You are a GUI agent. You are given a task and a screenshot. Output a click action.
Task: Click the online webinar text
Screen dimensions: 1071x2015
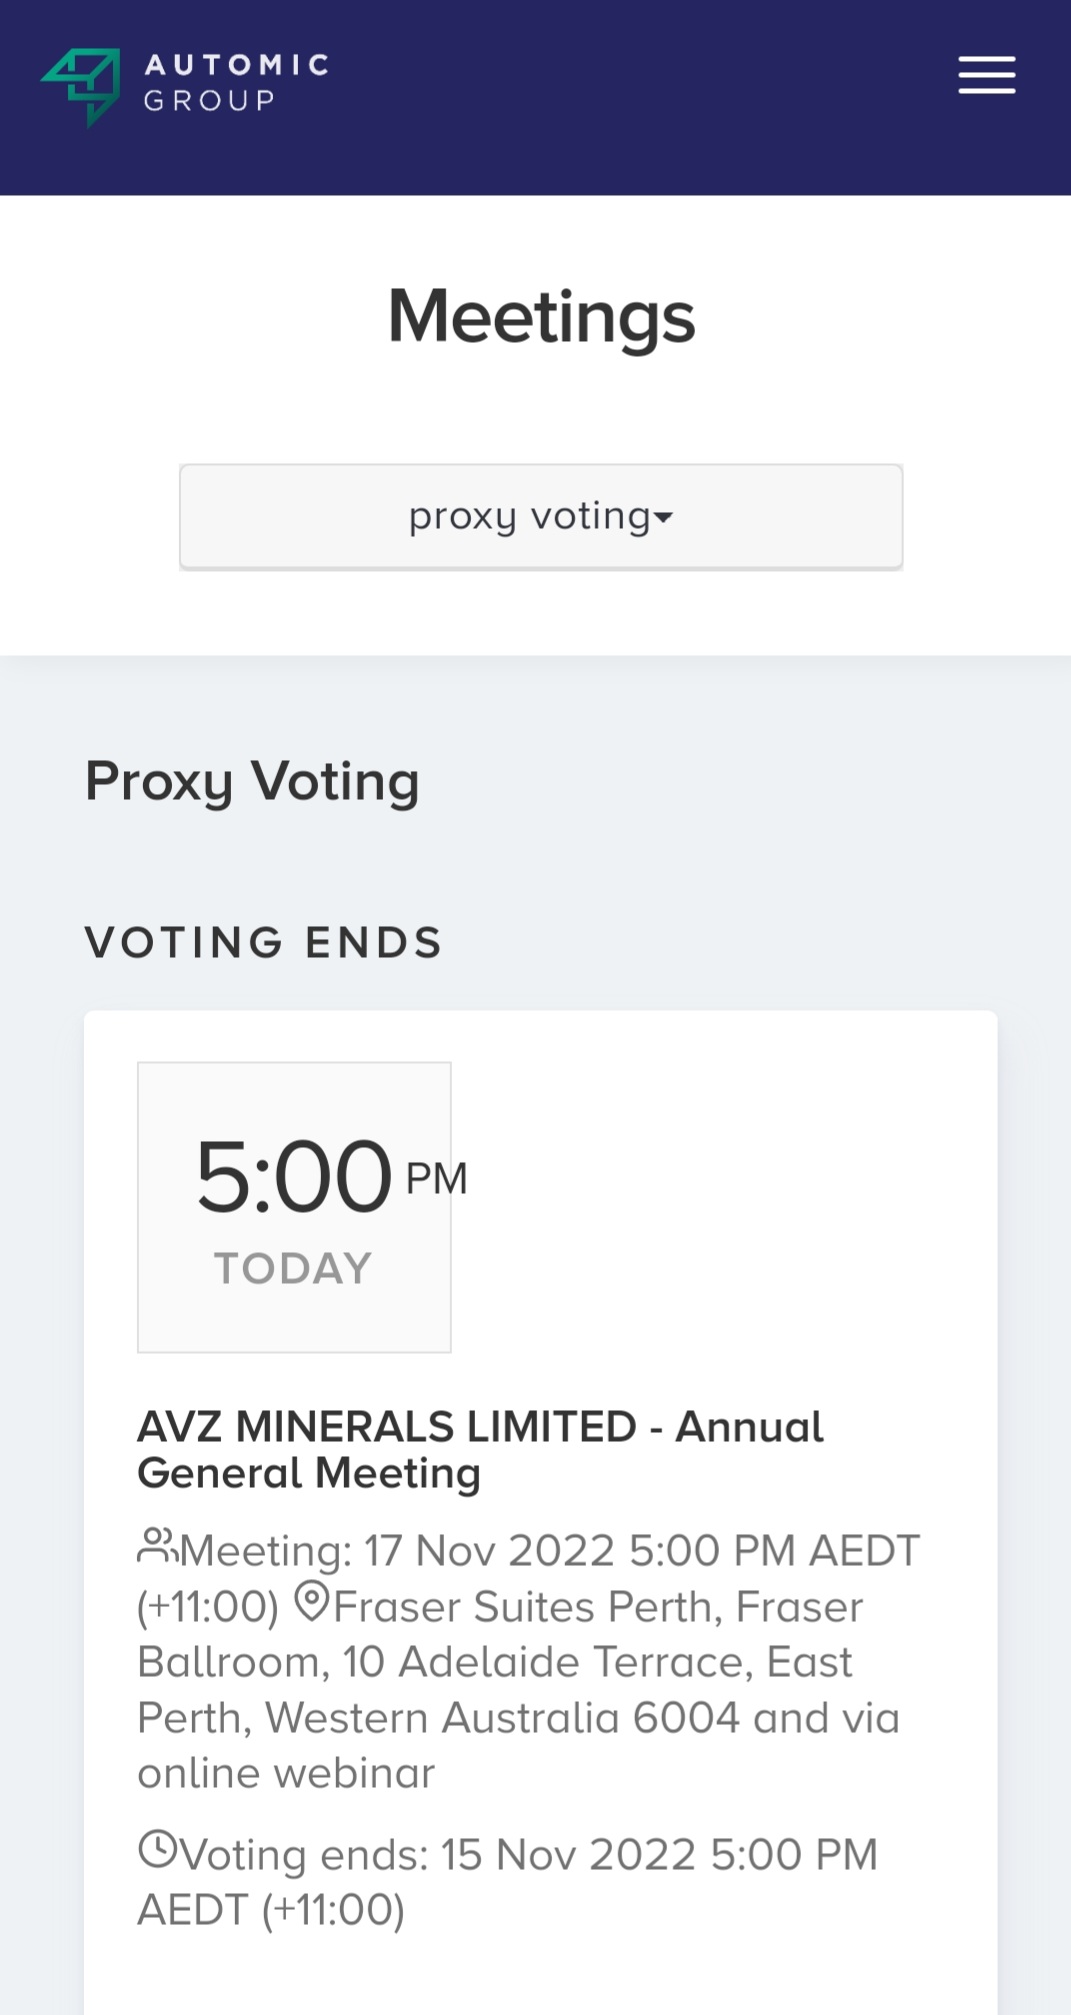[286, 1773]
